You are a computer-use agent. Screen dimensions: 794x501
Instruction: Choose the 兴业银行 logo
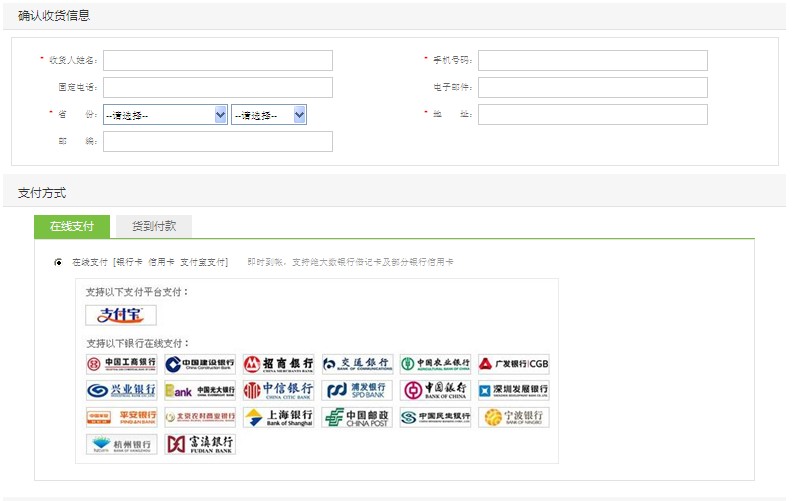point(122,391)
